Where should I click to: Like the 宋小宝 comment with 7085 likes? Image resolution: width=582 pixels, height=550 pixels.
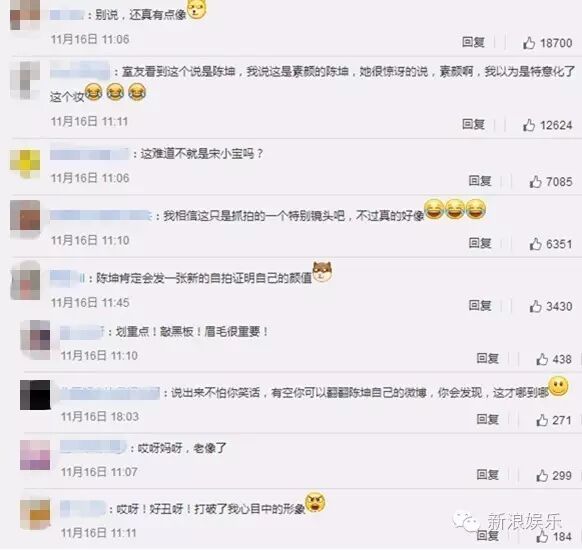(x=535, y=182)
